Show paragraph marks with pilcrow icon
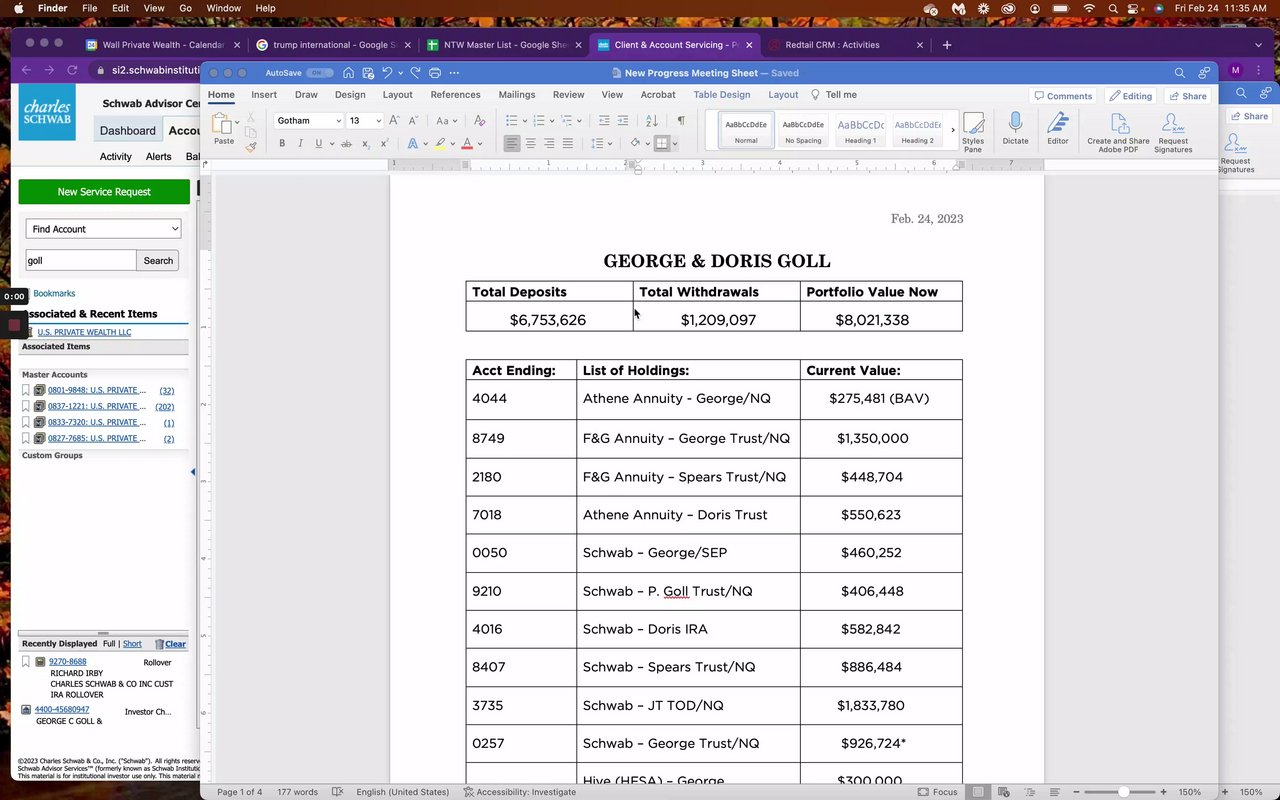The height and width of the screenshot is (800, 1280). 681,121
